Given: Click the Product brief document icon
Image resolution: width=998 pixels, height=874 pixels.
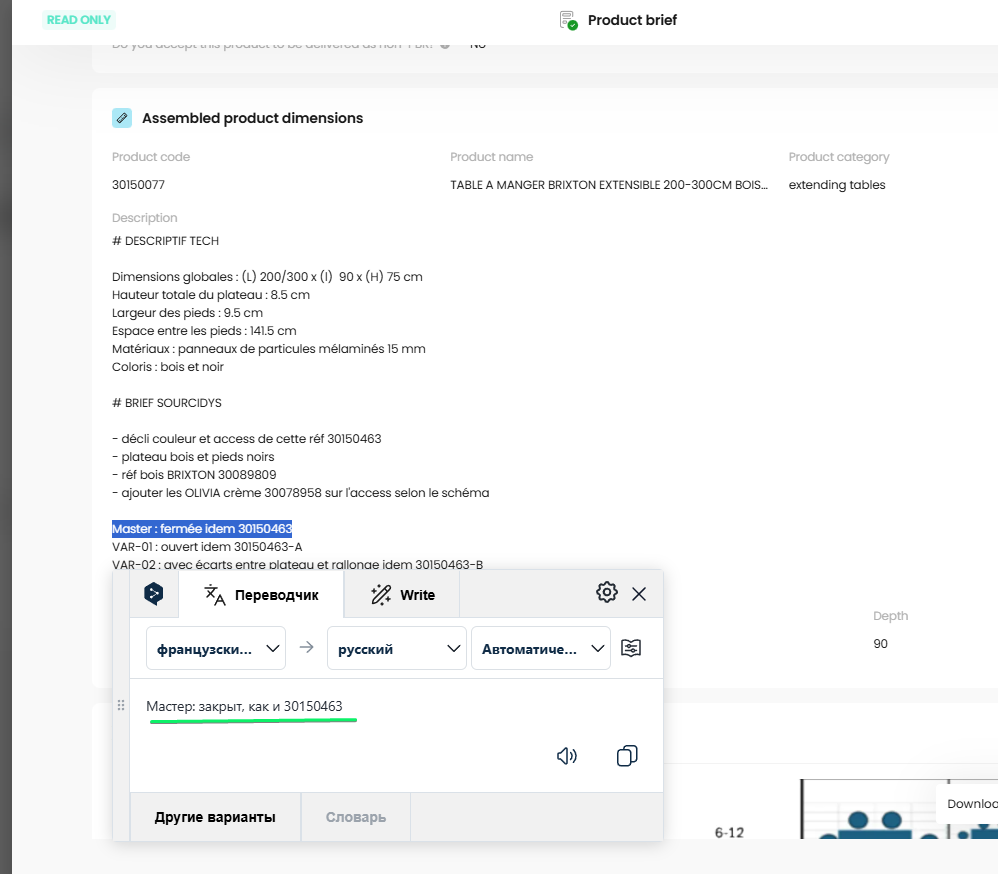Looking at the screenshot, I should [568, 20].
